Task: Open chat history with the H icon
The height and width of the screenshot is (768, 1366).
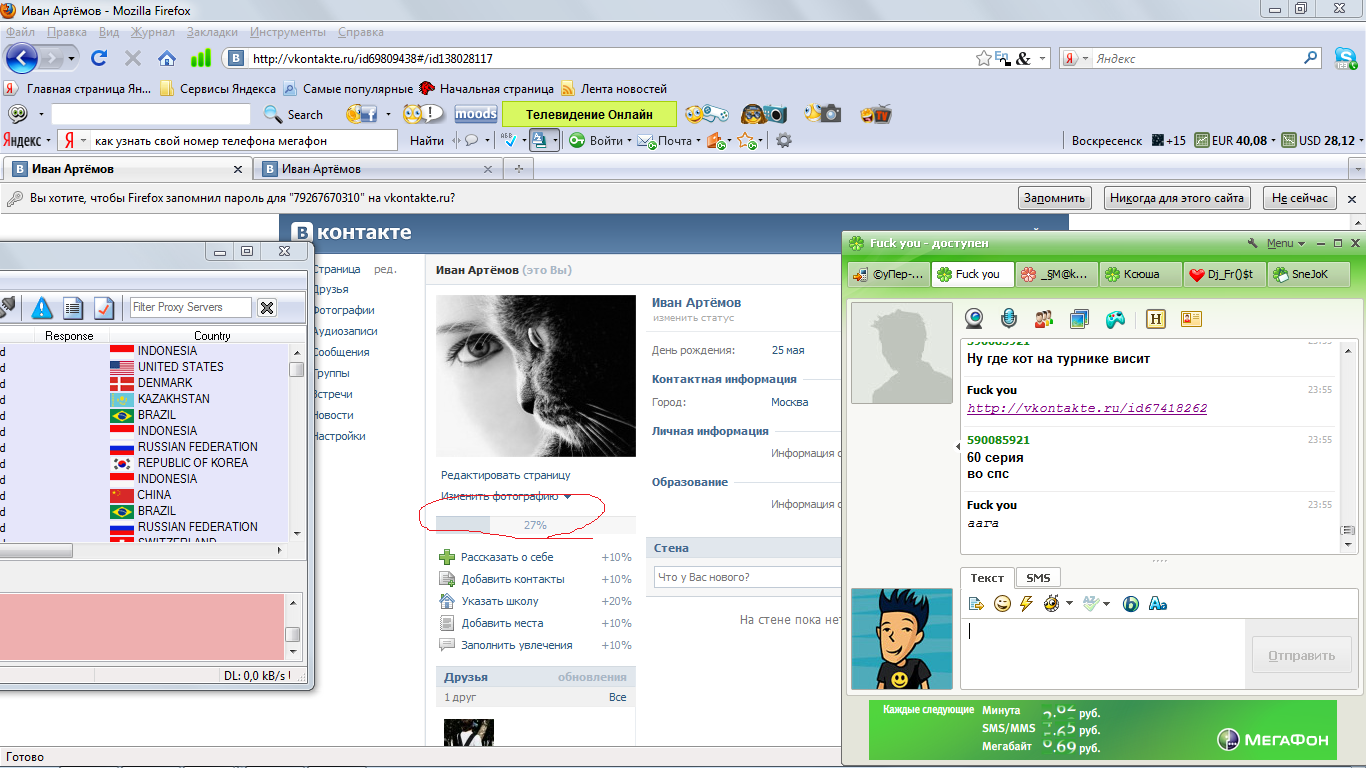Action: point(1156,319)
